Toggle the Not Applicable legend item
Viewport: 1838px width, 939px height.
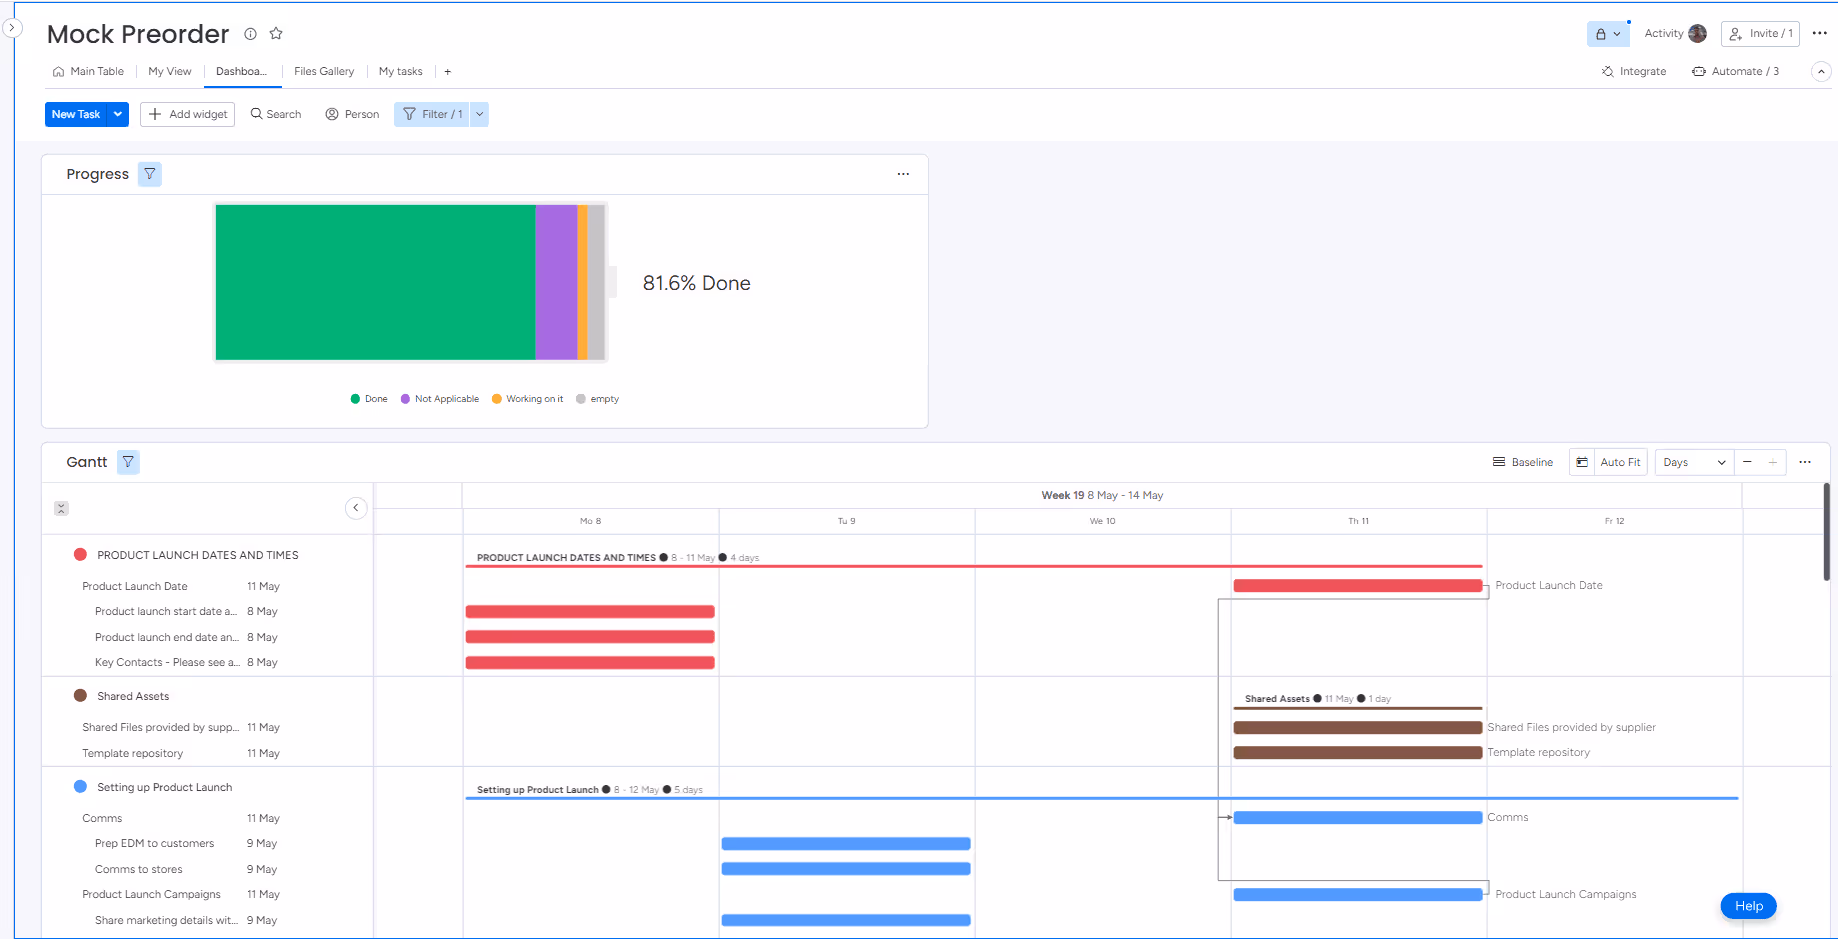tap(439, 398)
